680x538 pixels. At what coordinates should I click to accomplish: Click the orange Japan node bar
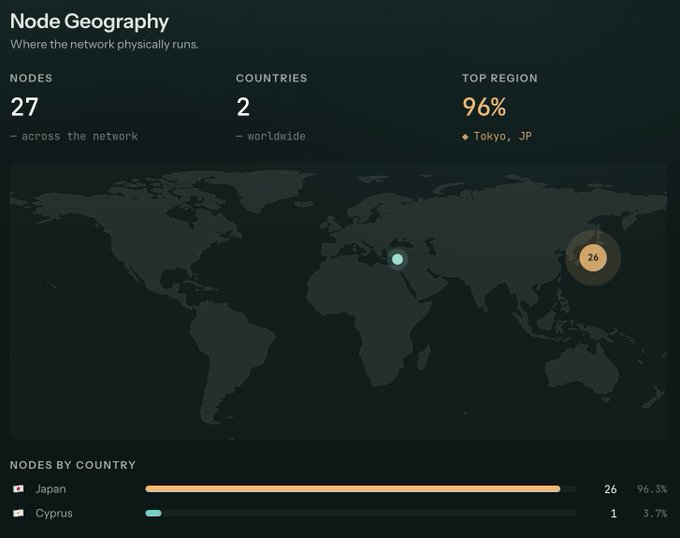(353, 489)
